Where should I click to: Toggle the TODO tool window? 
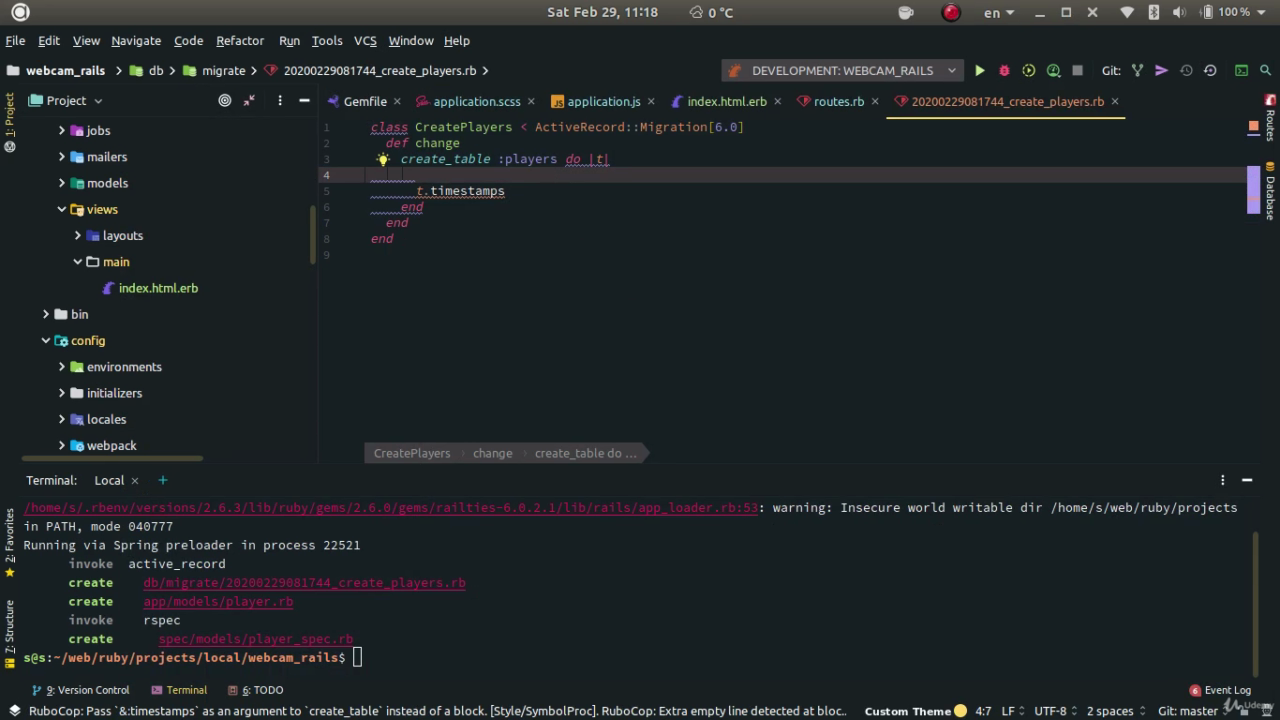tap(262, 690)
